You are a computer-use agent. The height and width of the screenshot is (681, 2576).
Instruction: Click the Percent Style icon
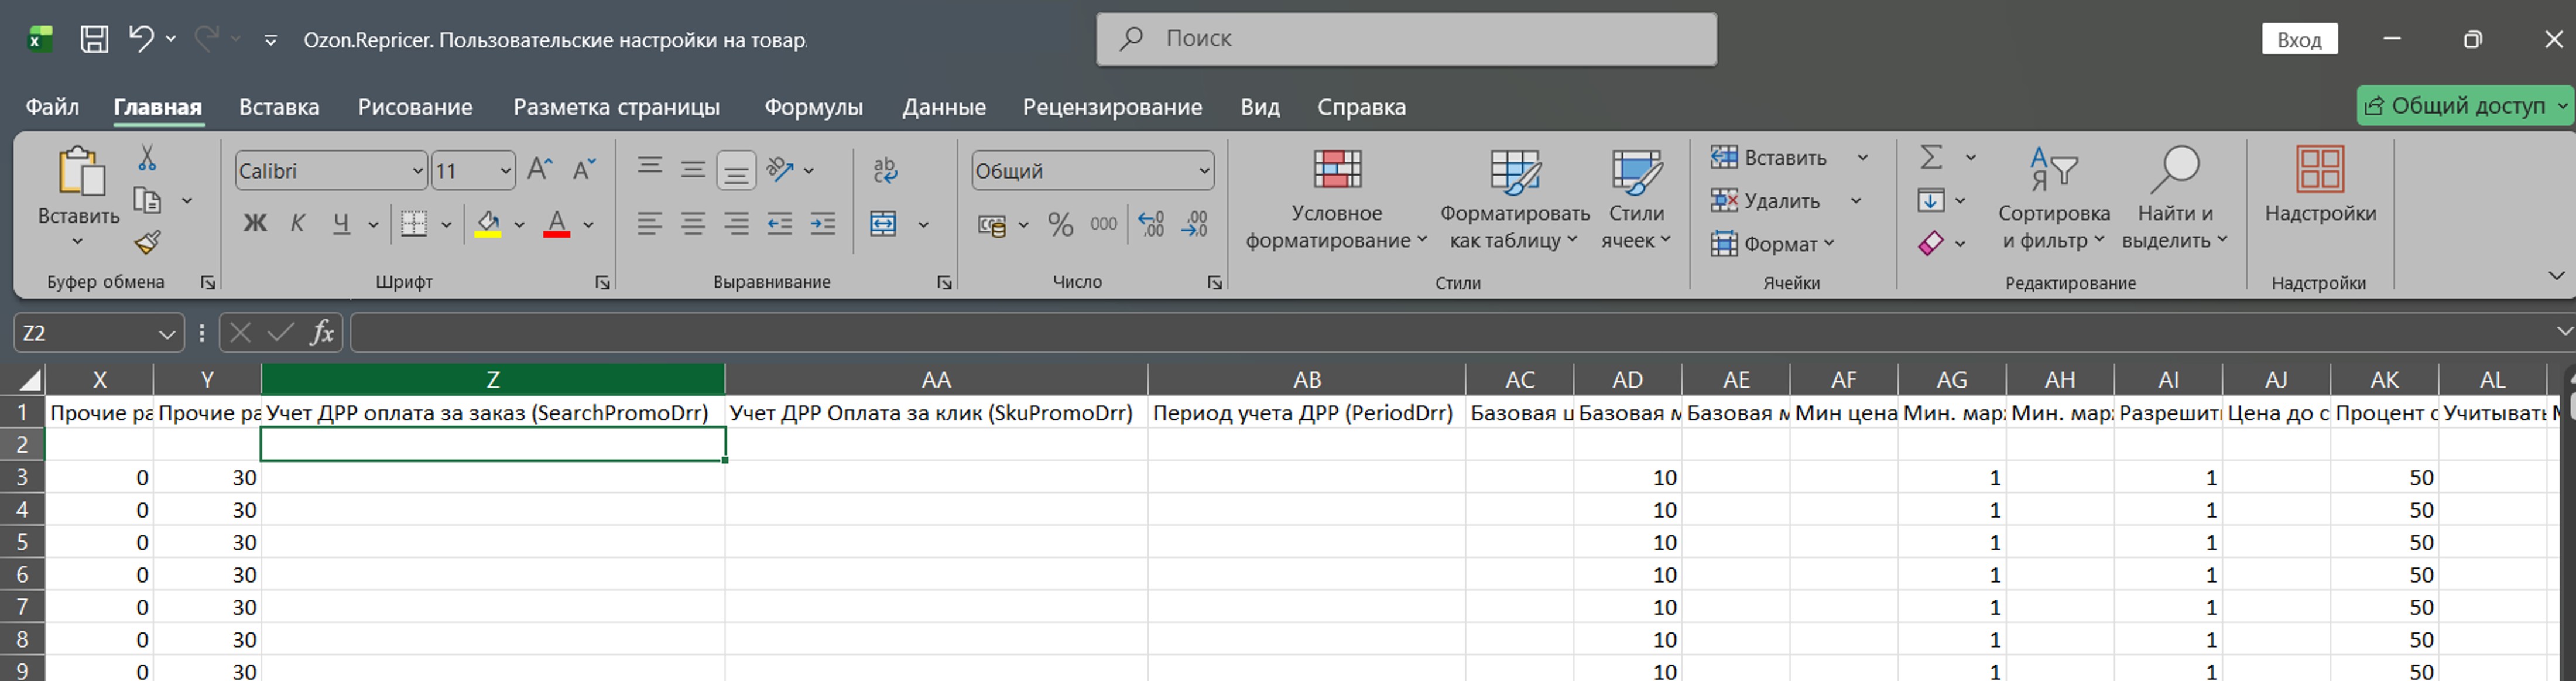click(1060, 225)
